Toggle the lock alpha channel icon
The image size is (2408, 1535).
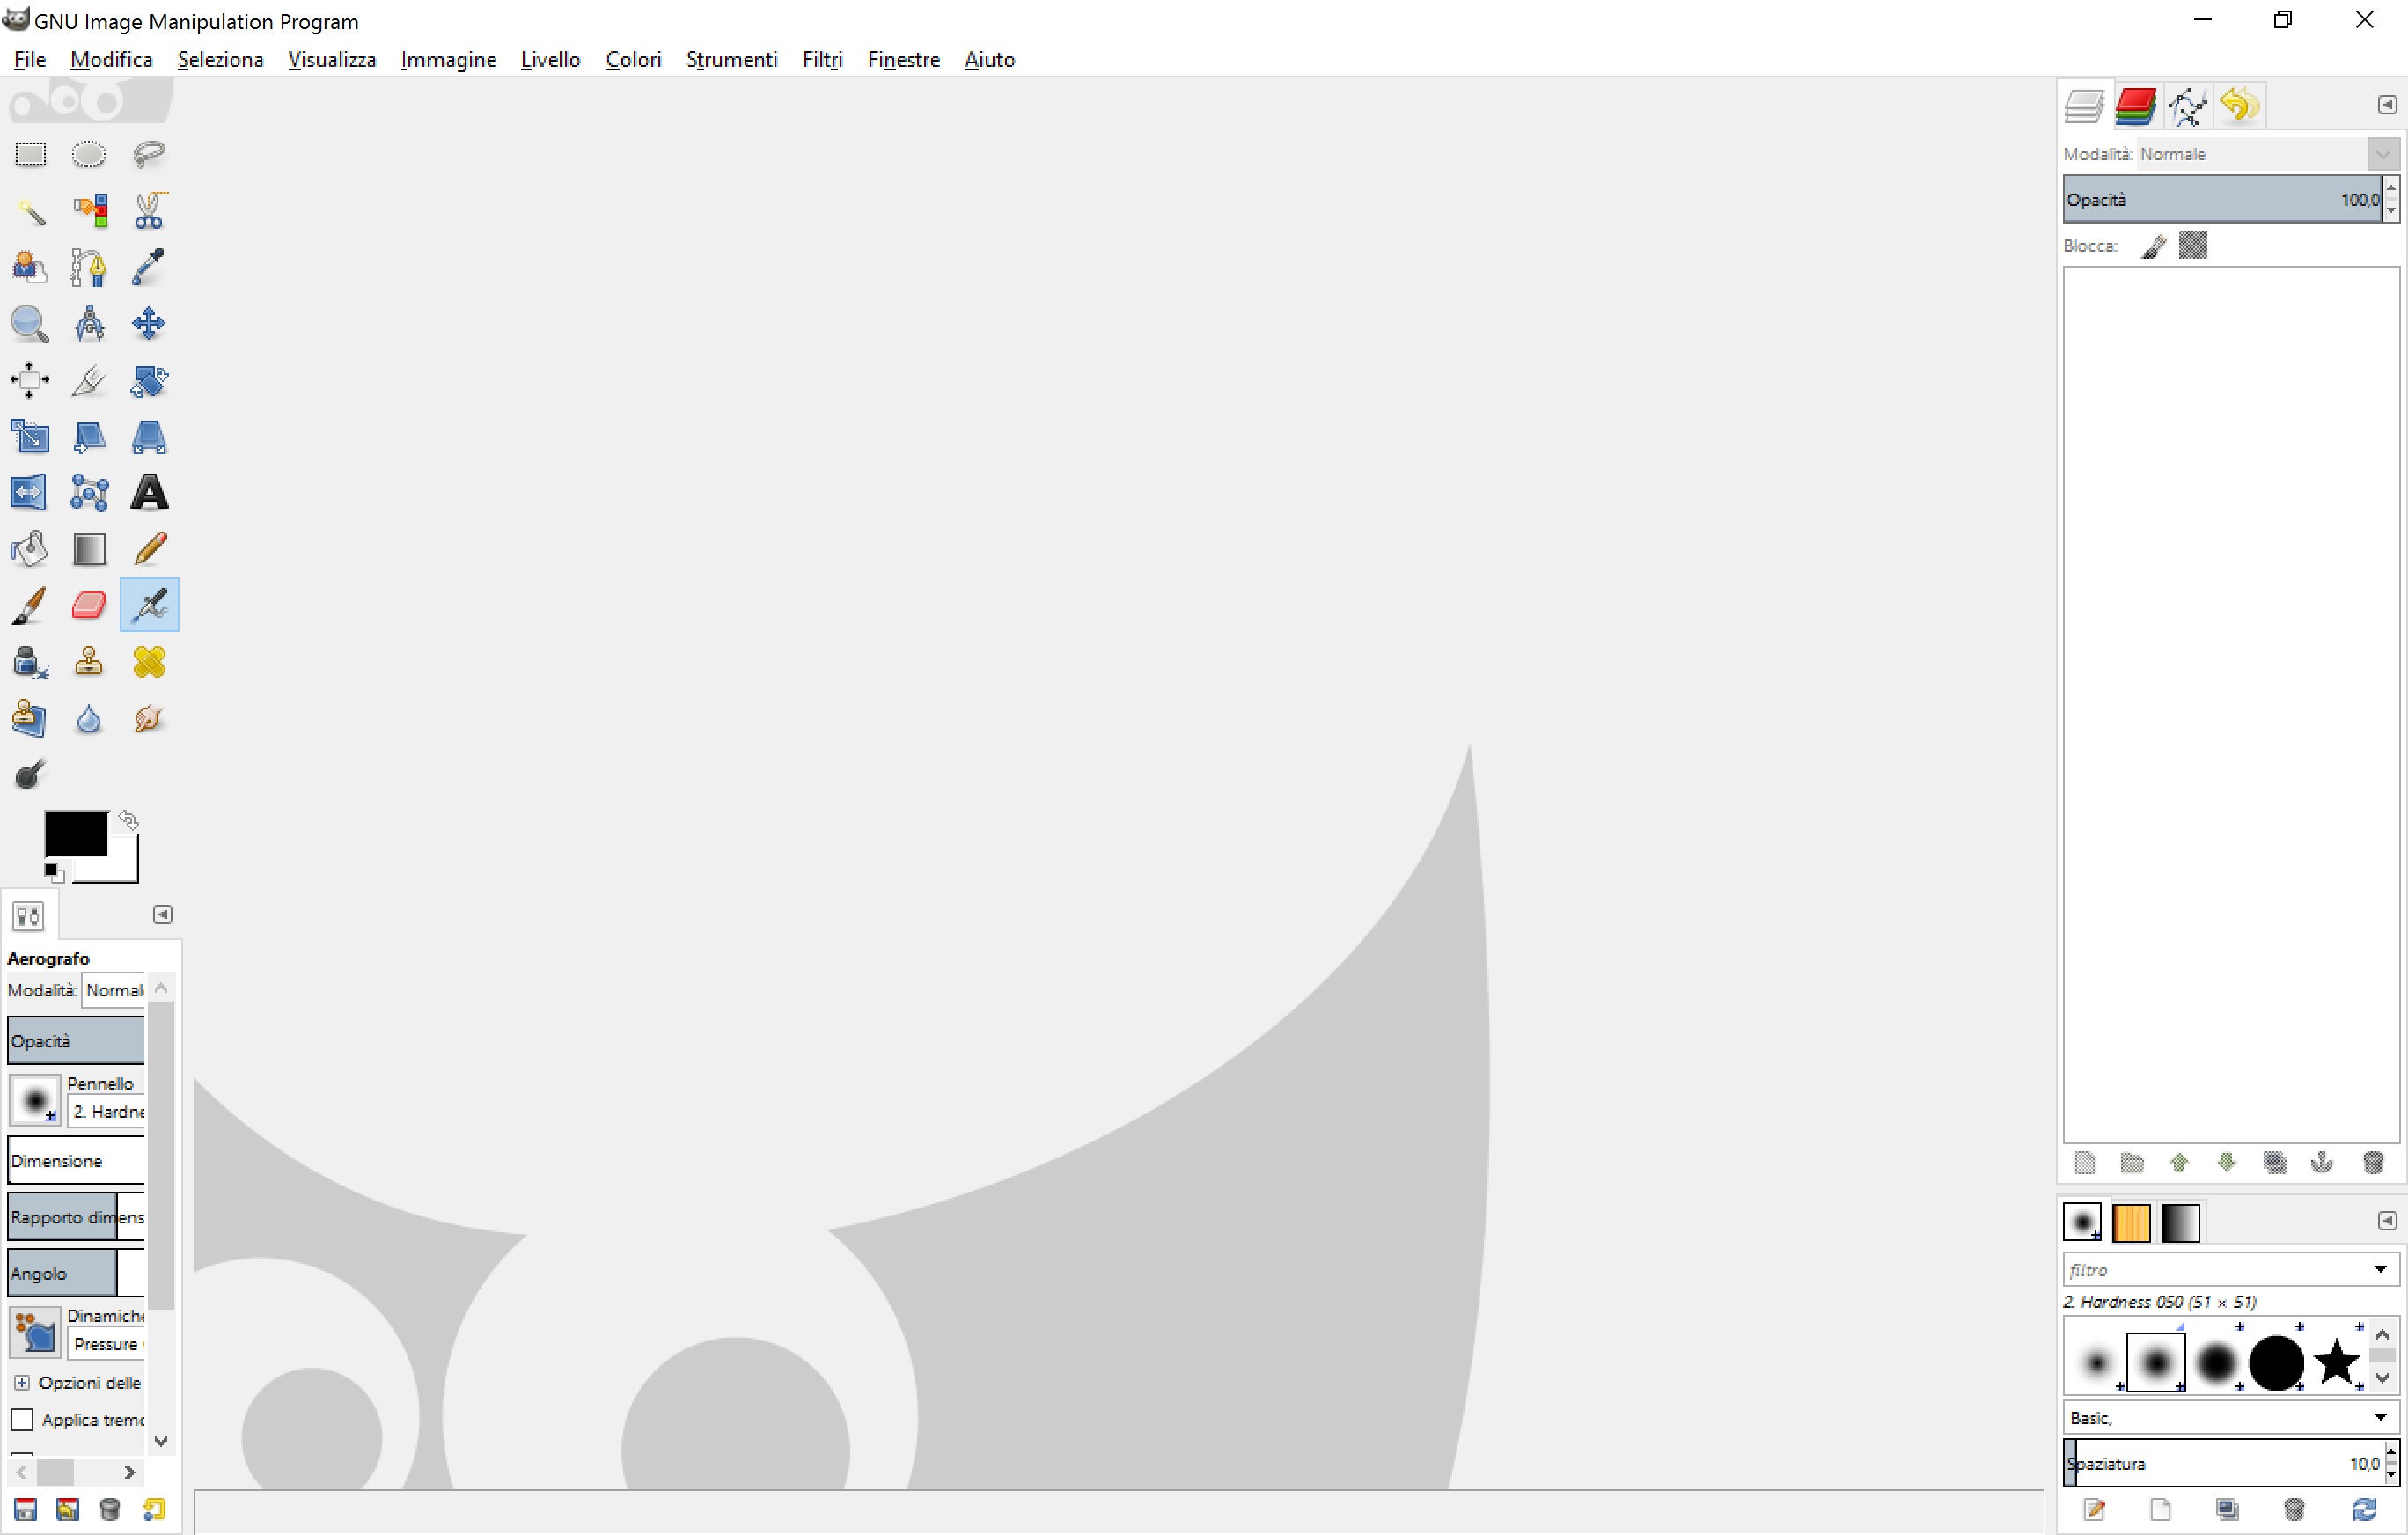[2193, 245]
